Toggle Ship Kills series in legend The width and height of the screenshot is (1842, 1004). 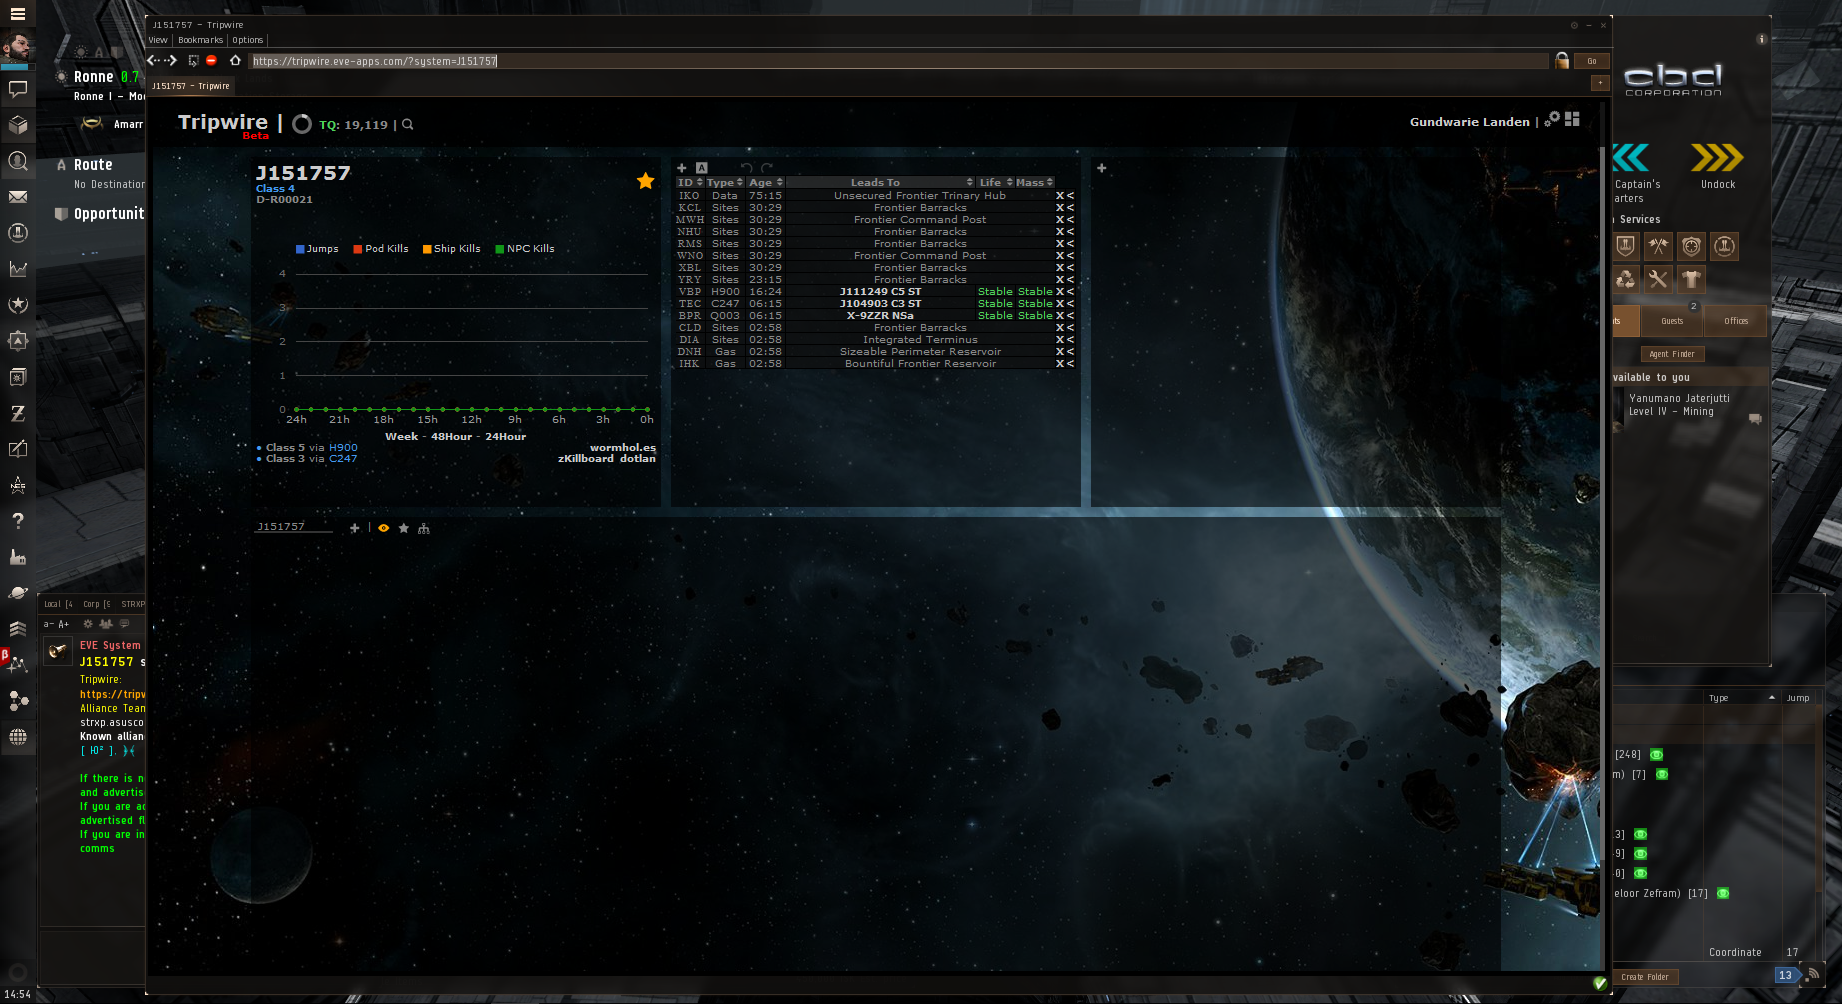pos(451,249)
